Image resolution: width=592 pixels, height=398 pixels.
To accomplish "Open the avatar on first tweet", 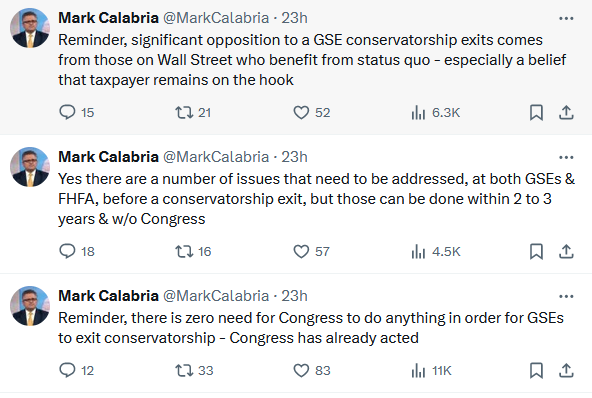I will [30, 28].
